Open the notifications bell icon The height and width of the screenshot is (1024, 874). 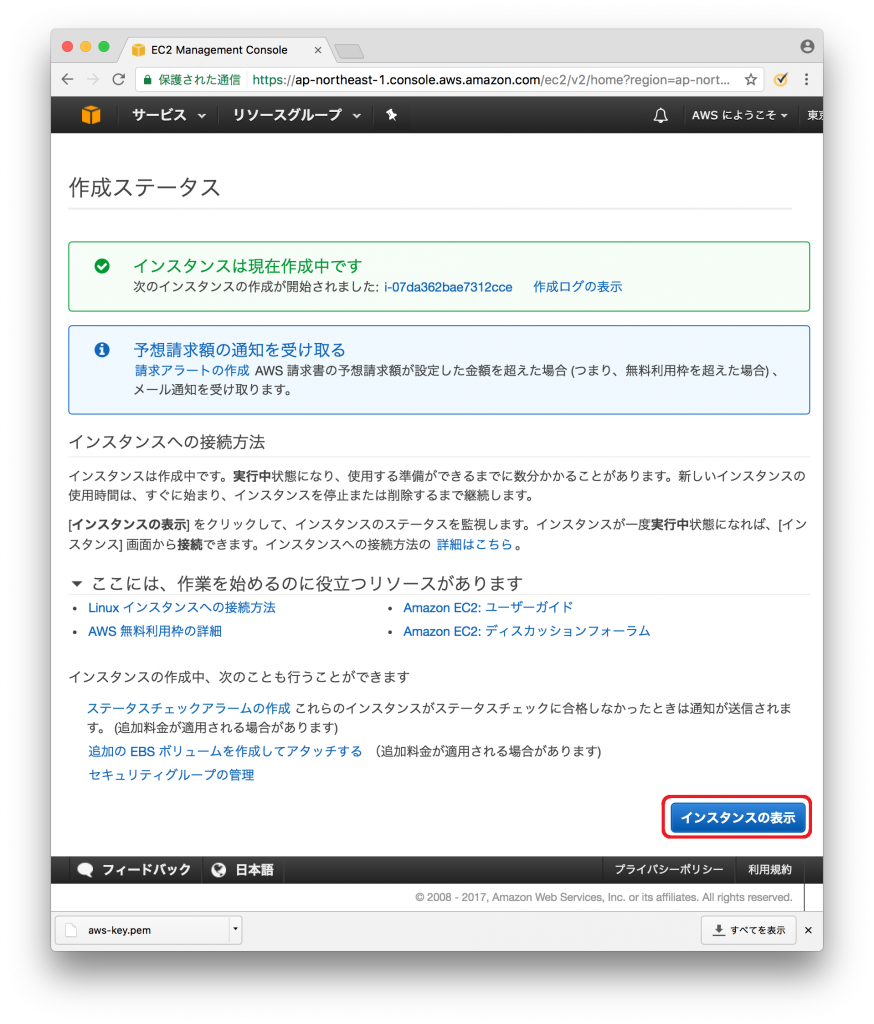tap(660, 116)
